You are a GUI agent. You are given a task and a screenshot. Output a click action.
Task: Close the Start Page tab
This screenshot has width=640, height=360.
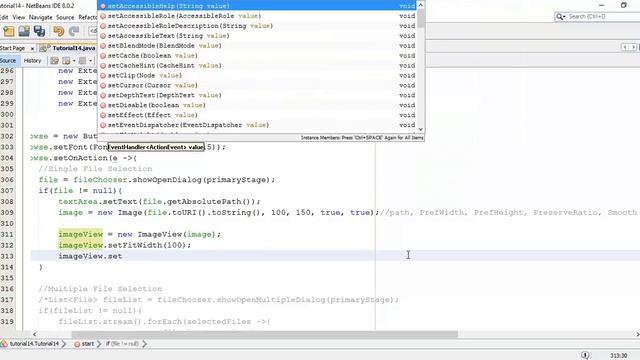click(x=32, y=49)
